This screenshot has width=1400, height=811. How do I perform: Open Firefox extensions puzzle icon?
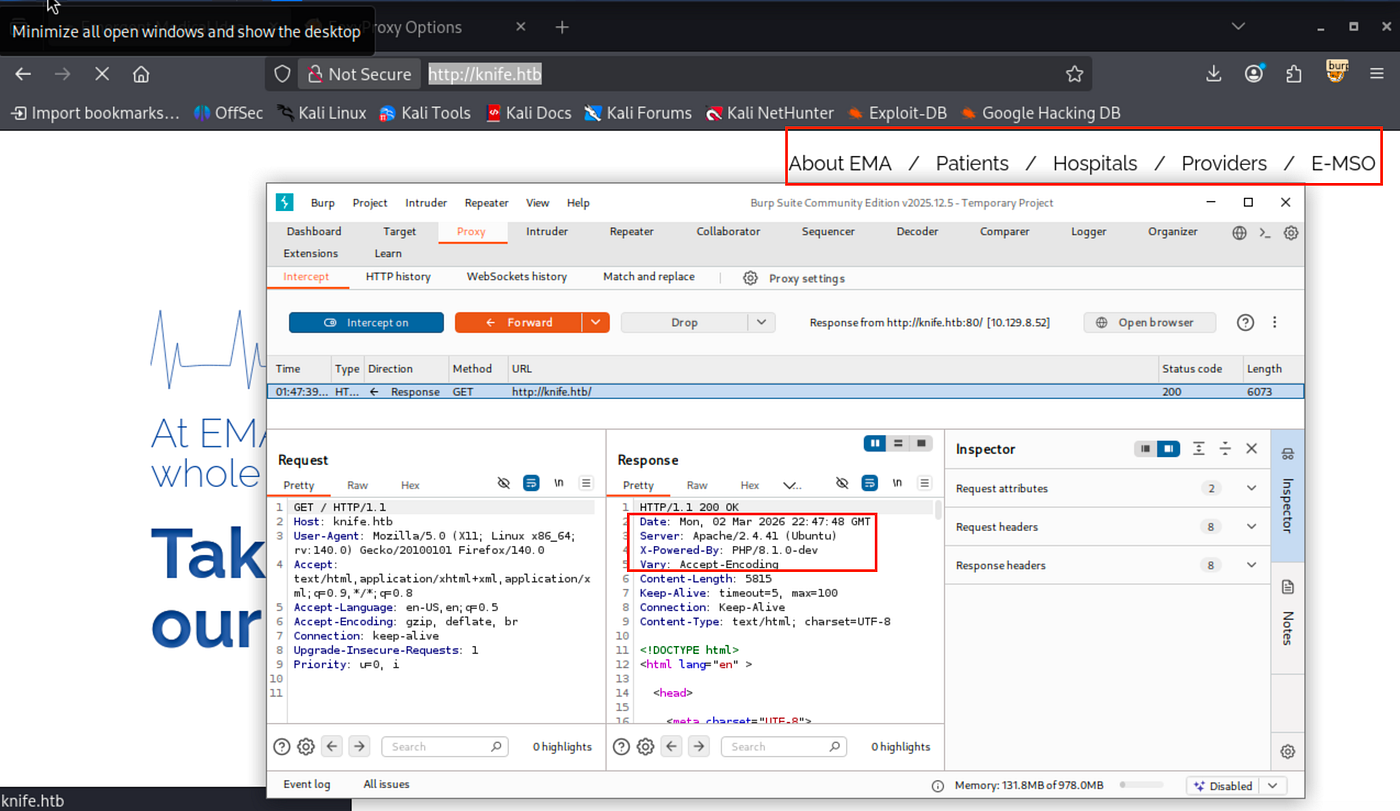(1294, 74)
